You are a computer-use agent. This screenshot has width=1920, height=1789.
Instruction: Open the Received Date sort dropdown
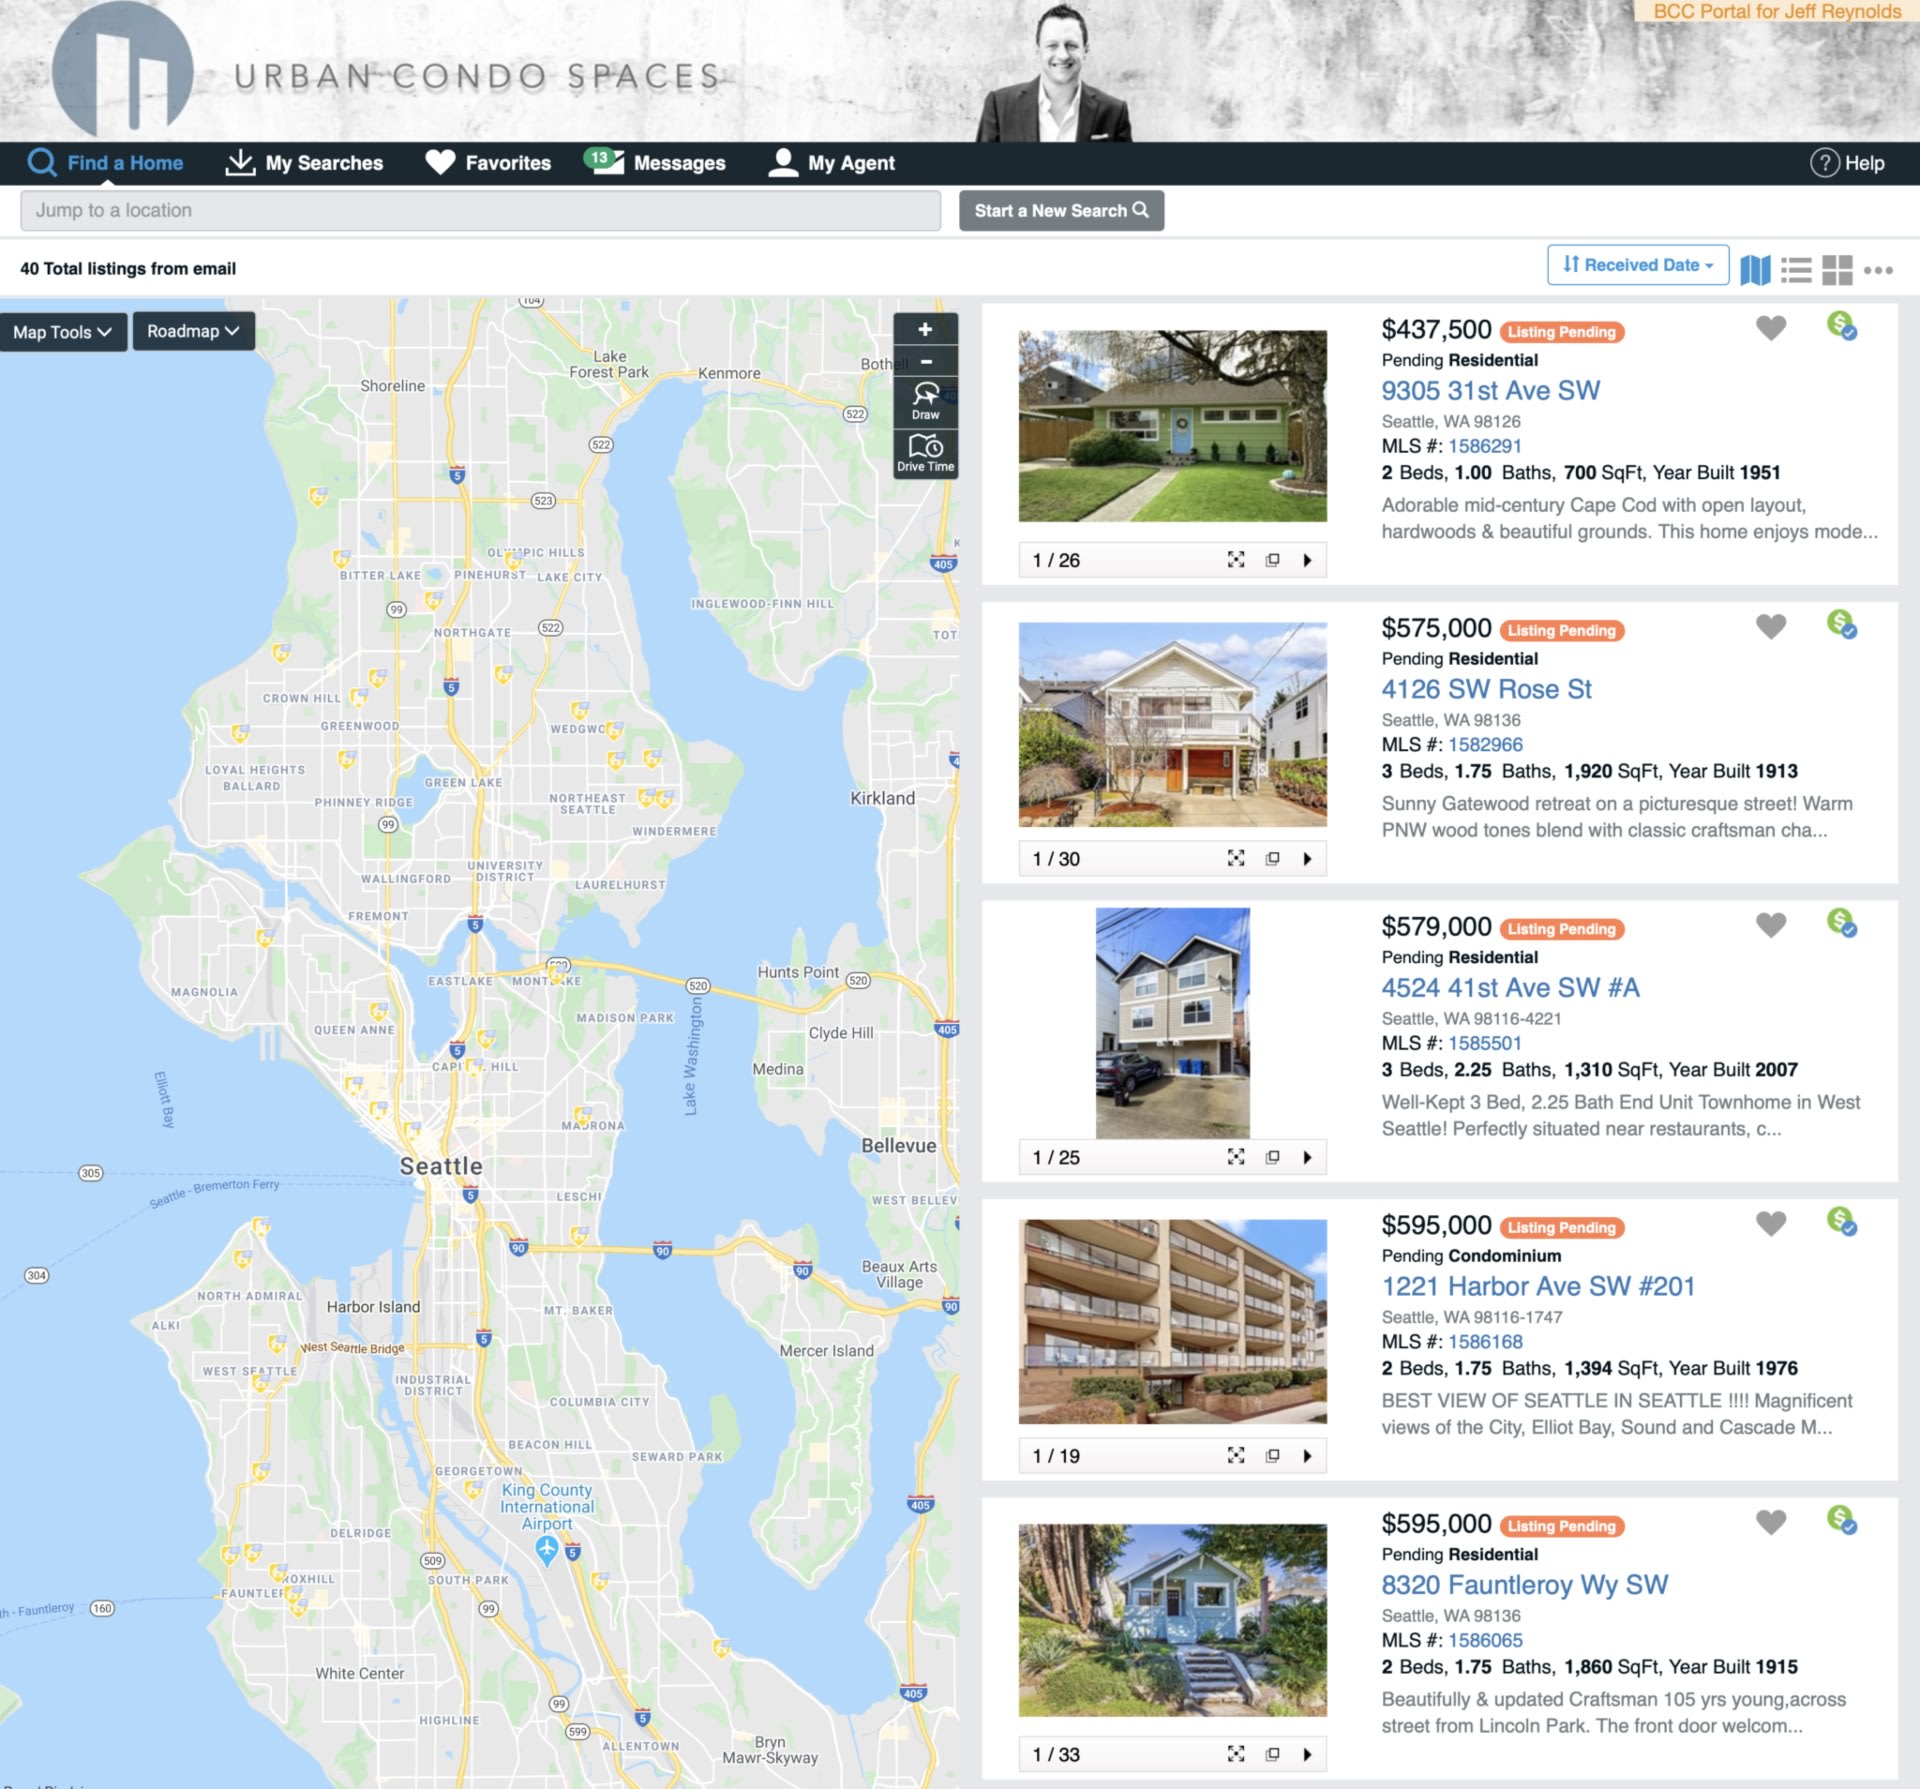coord(1637,265)
